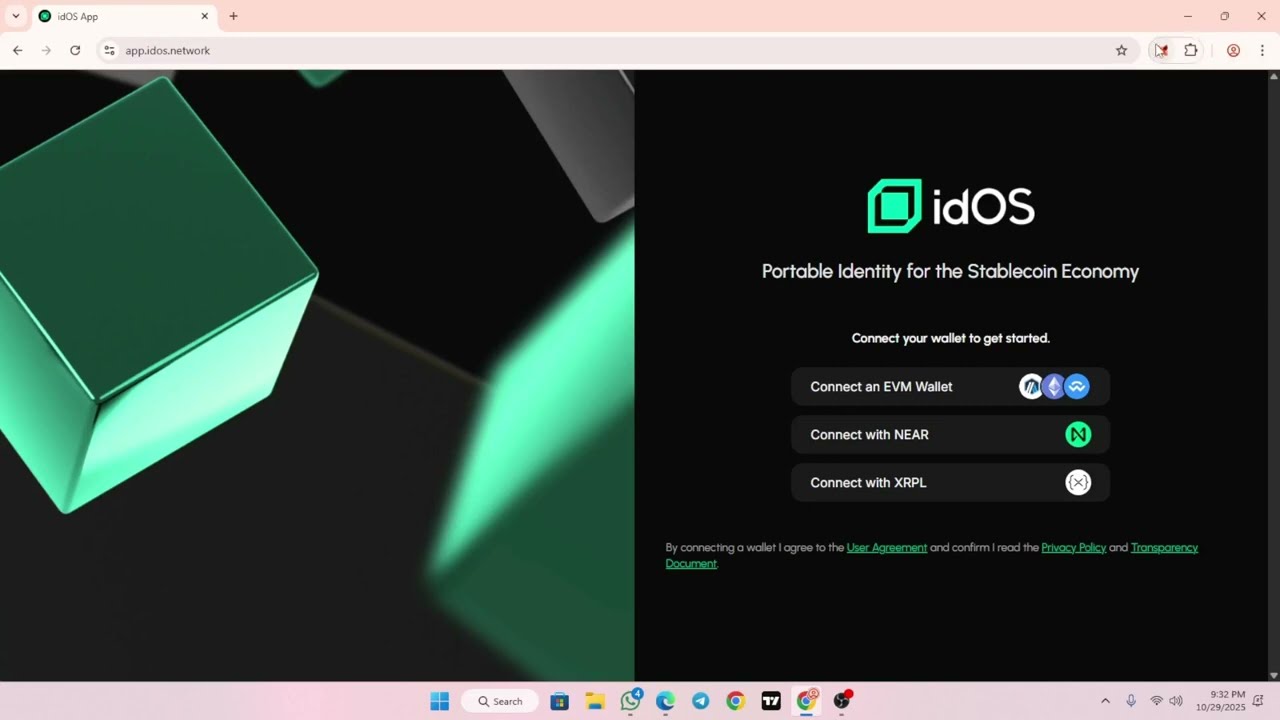Open Microsoft Edge from taskbar
The image size is (1280, 720).
(666, 701)
